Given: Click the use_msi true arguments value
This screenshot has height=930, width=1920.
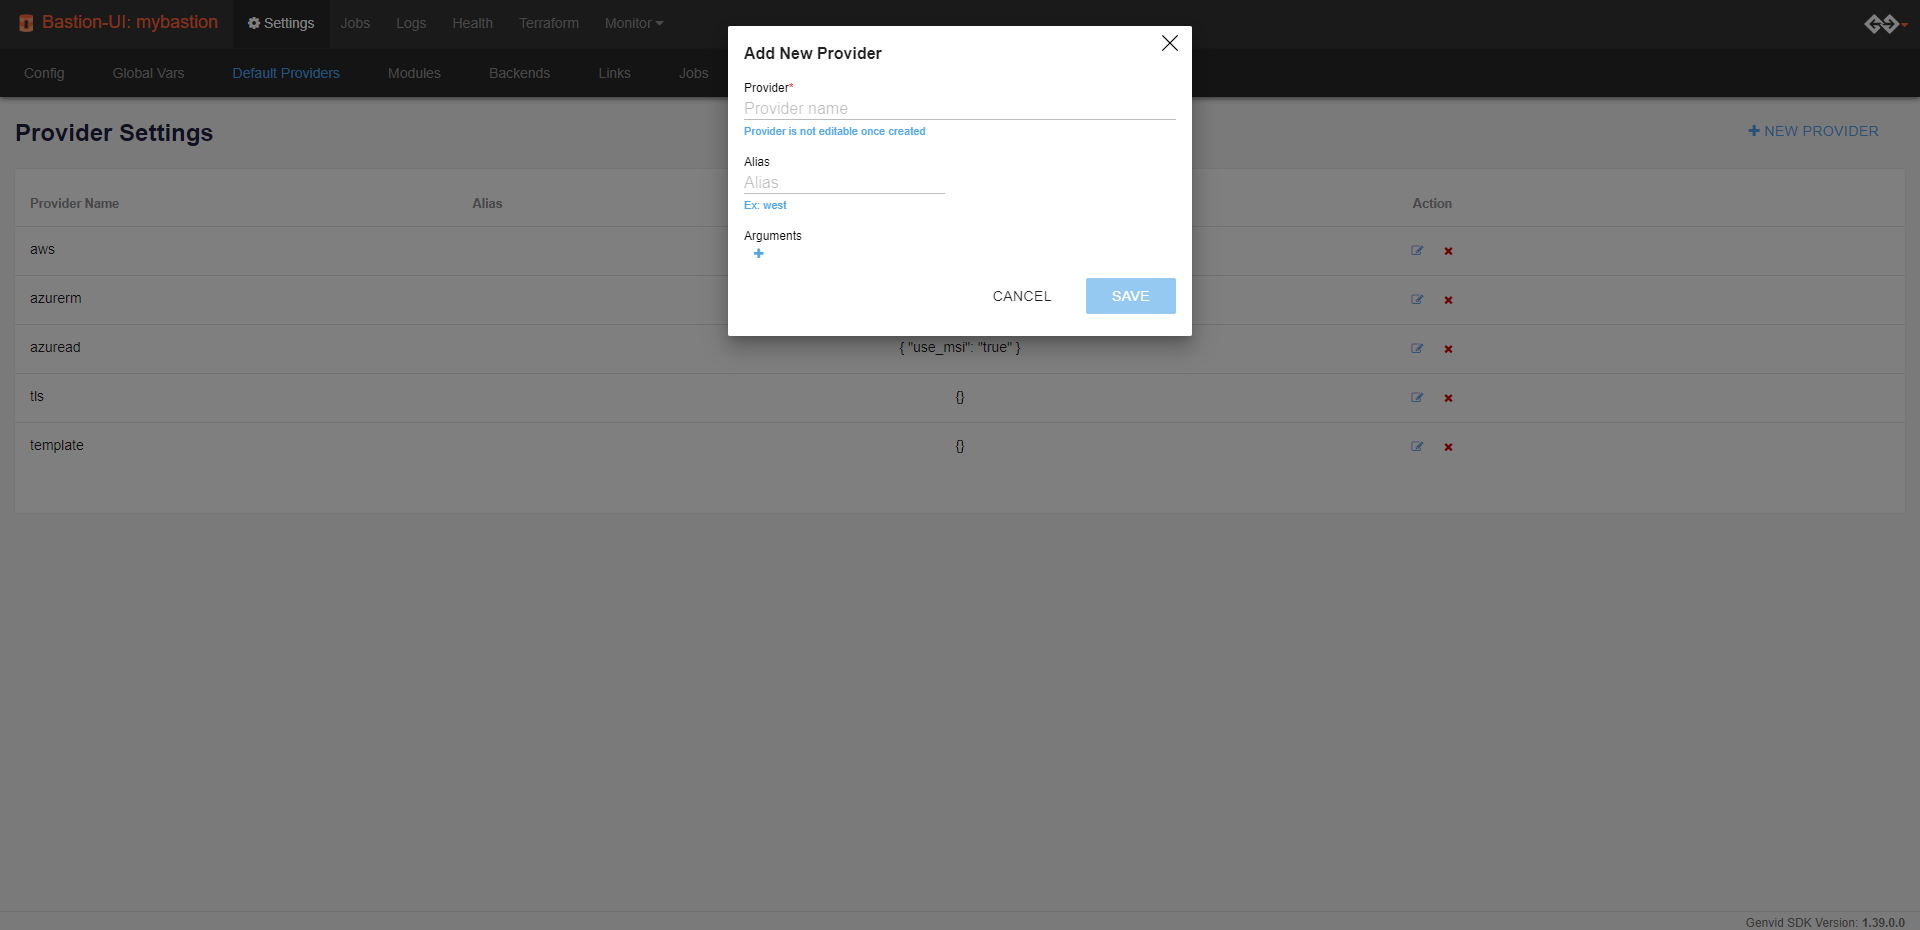Looking at the screenshot, I should pos(960,347).
